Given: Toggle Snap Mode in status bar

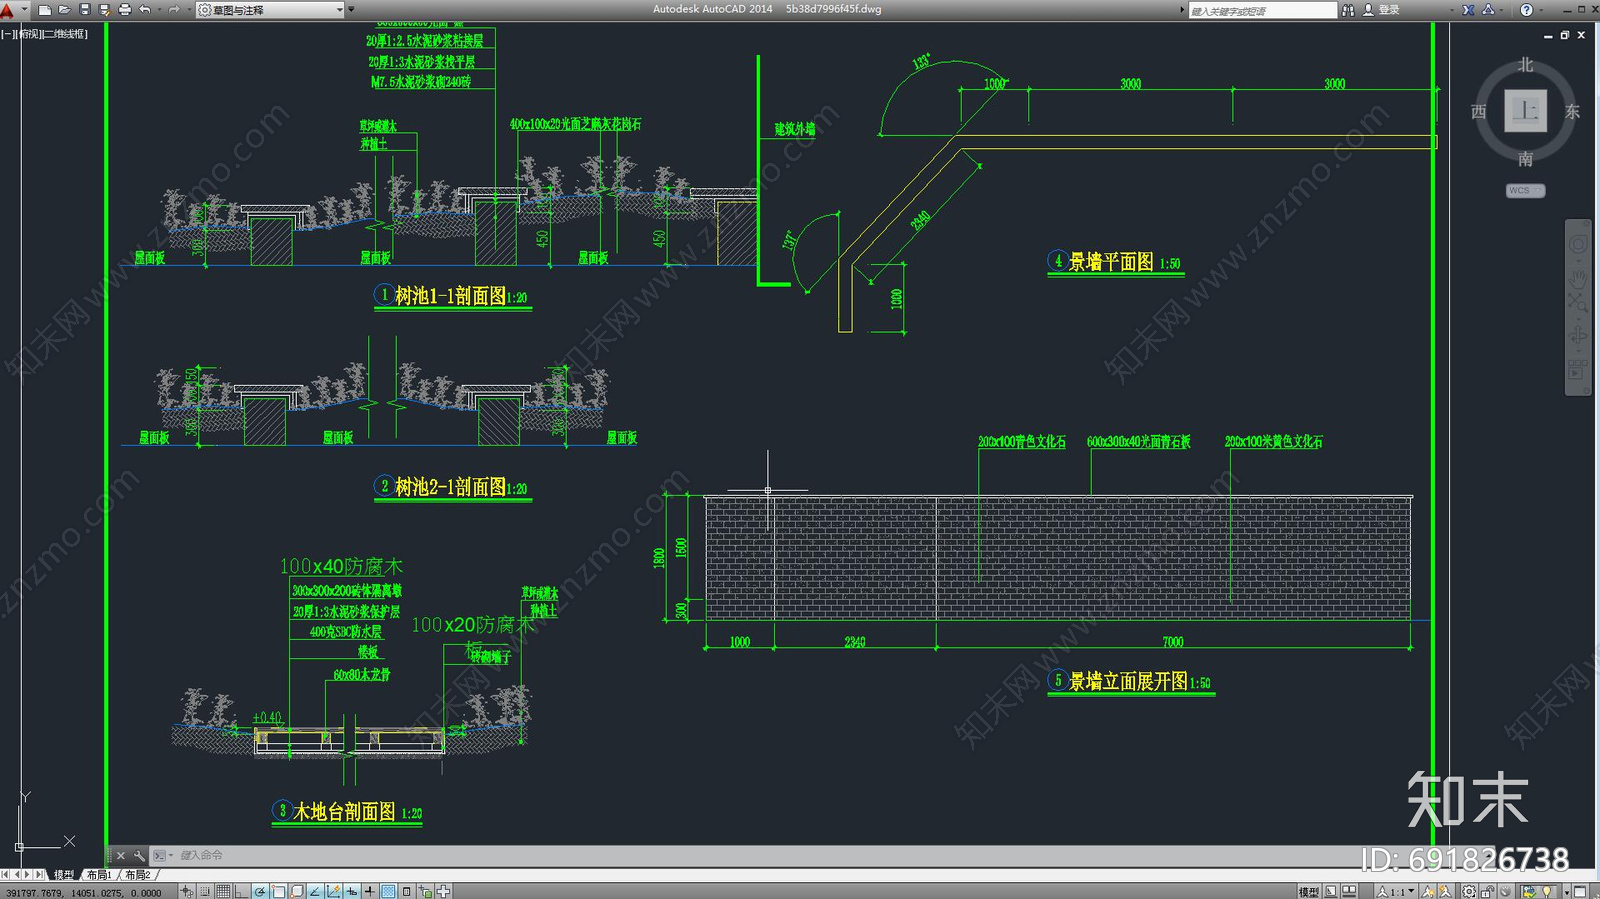Looking at the screenshot, I should coord(205,891).
